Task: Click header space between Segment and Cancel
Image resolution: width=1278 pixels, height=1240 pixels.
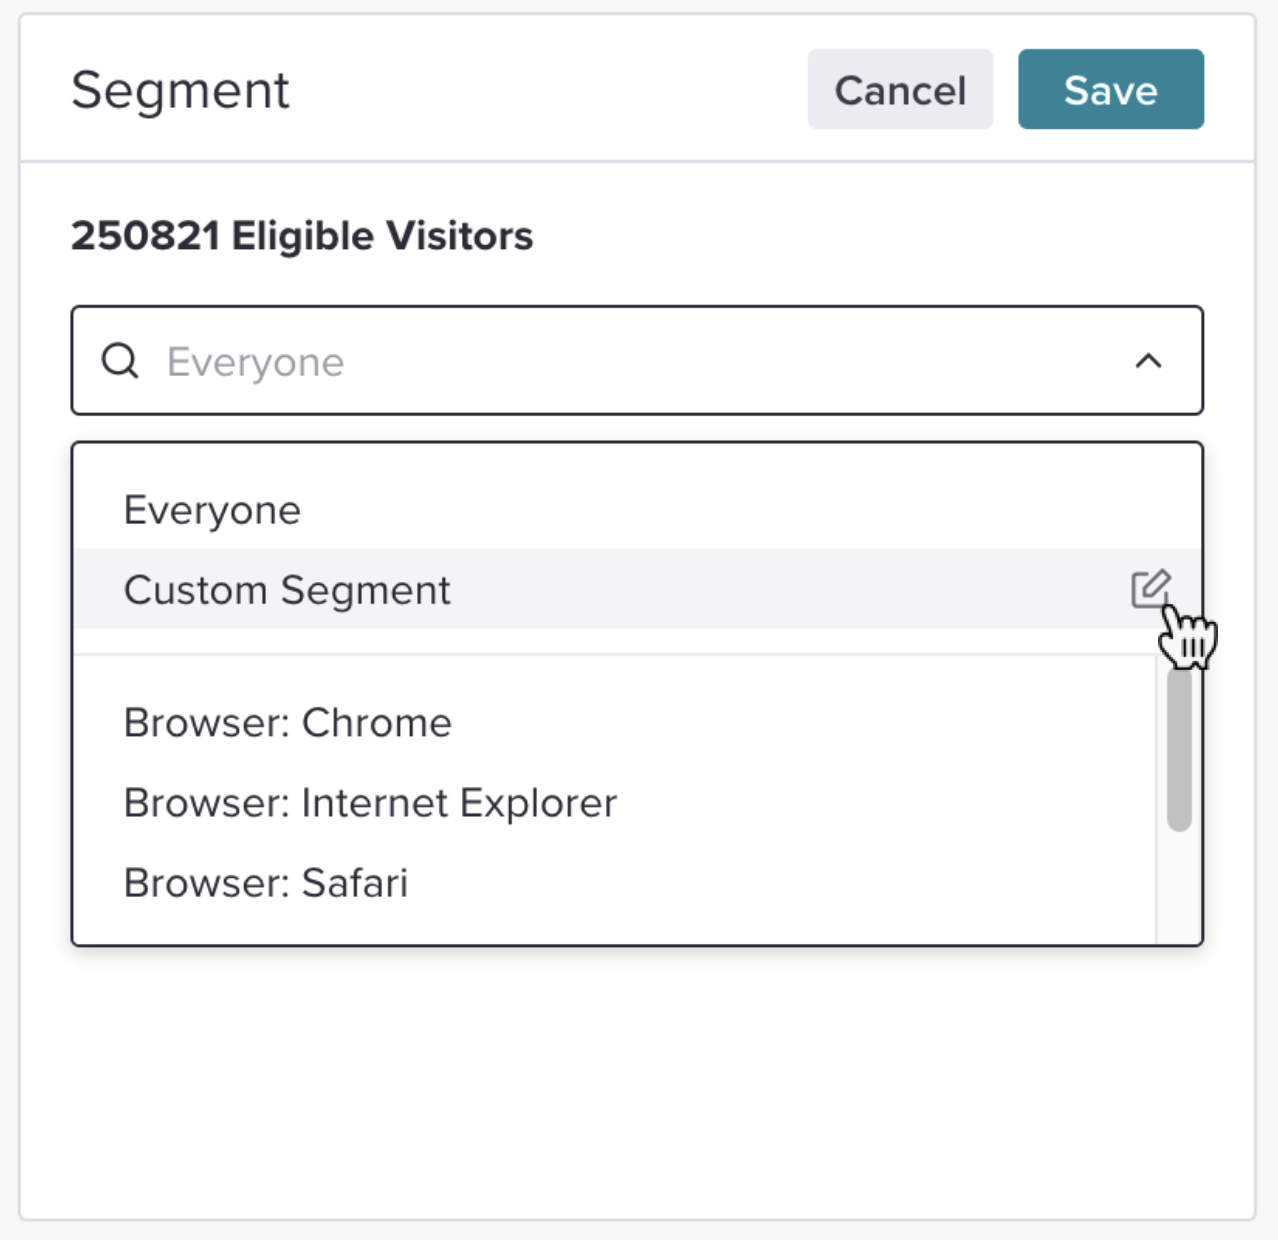Action: pos(548,89)
